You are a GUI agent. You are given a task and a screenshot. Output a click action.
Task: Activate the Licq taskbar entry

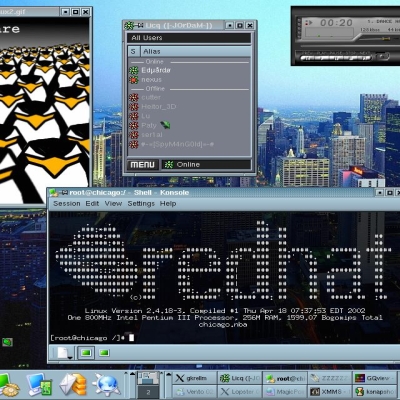click(x=240, y=378)
